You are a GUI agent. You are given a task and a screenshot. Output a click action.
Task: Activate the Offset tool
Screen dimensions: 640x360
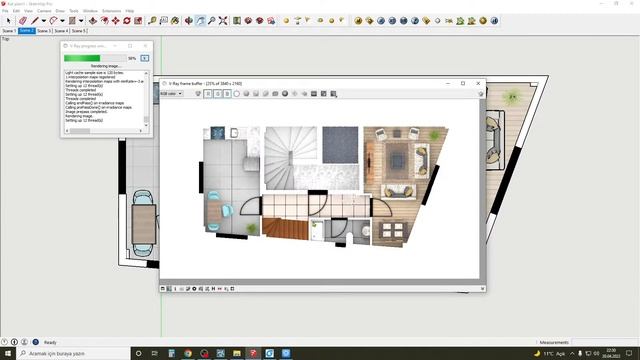[104, 20]
